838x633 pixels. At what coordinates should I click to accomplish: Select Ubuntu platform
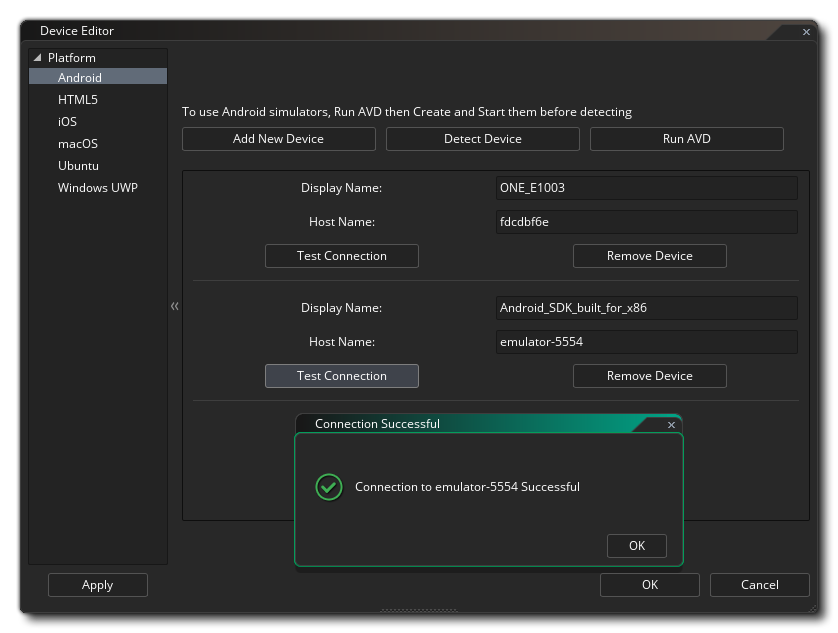pos(78,166)
